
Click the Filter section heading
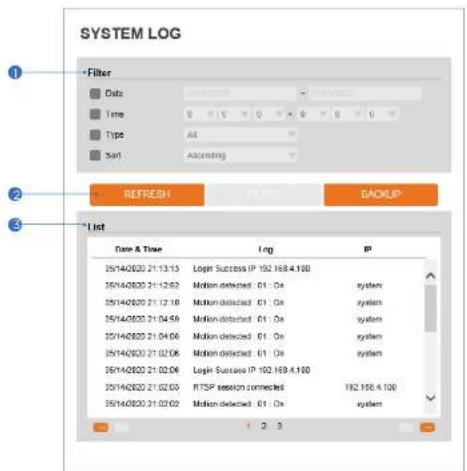[99, 73]
